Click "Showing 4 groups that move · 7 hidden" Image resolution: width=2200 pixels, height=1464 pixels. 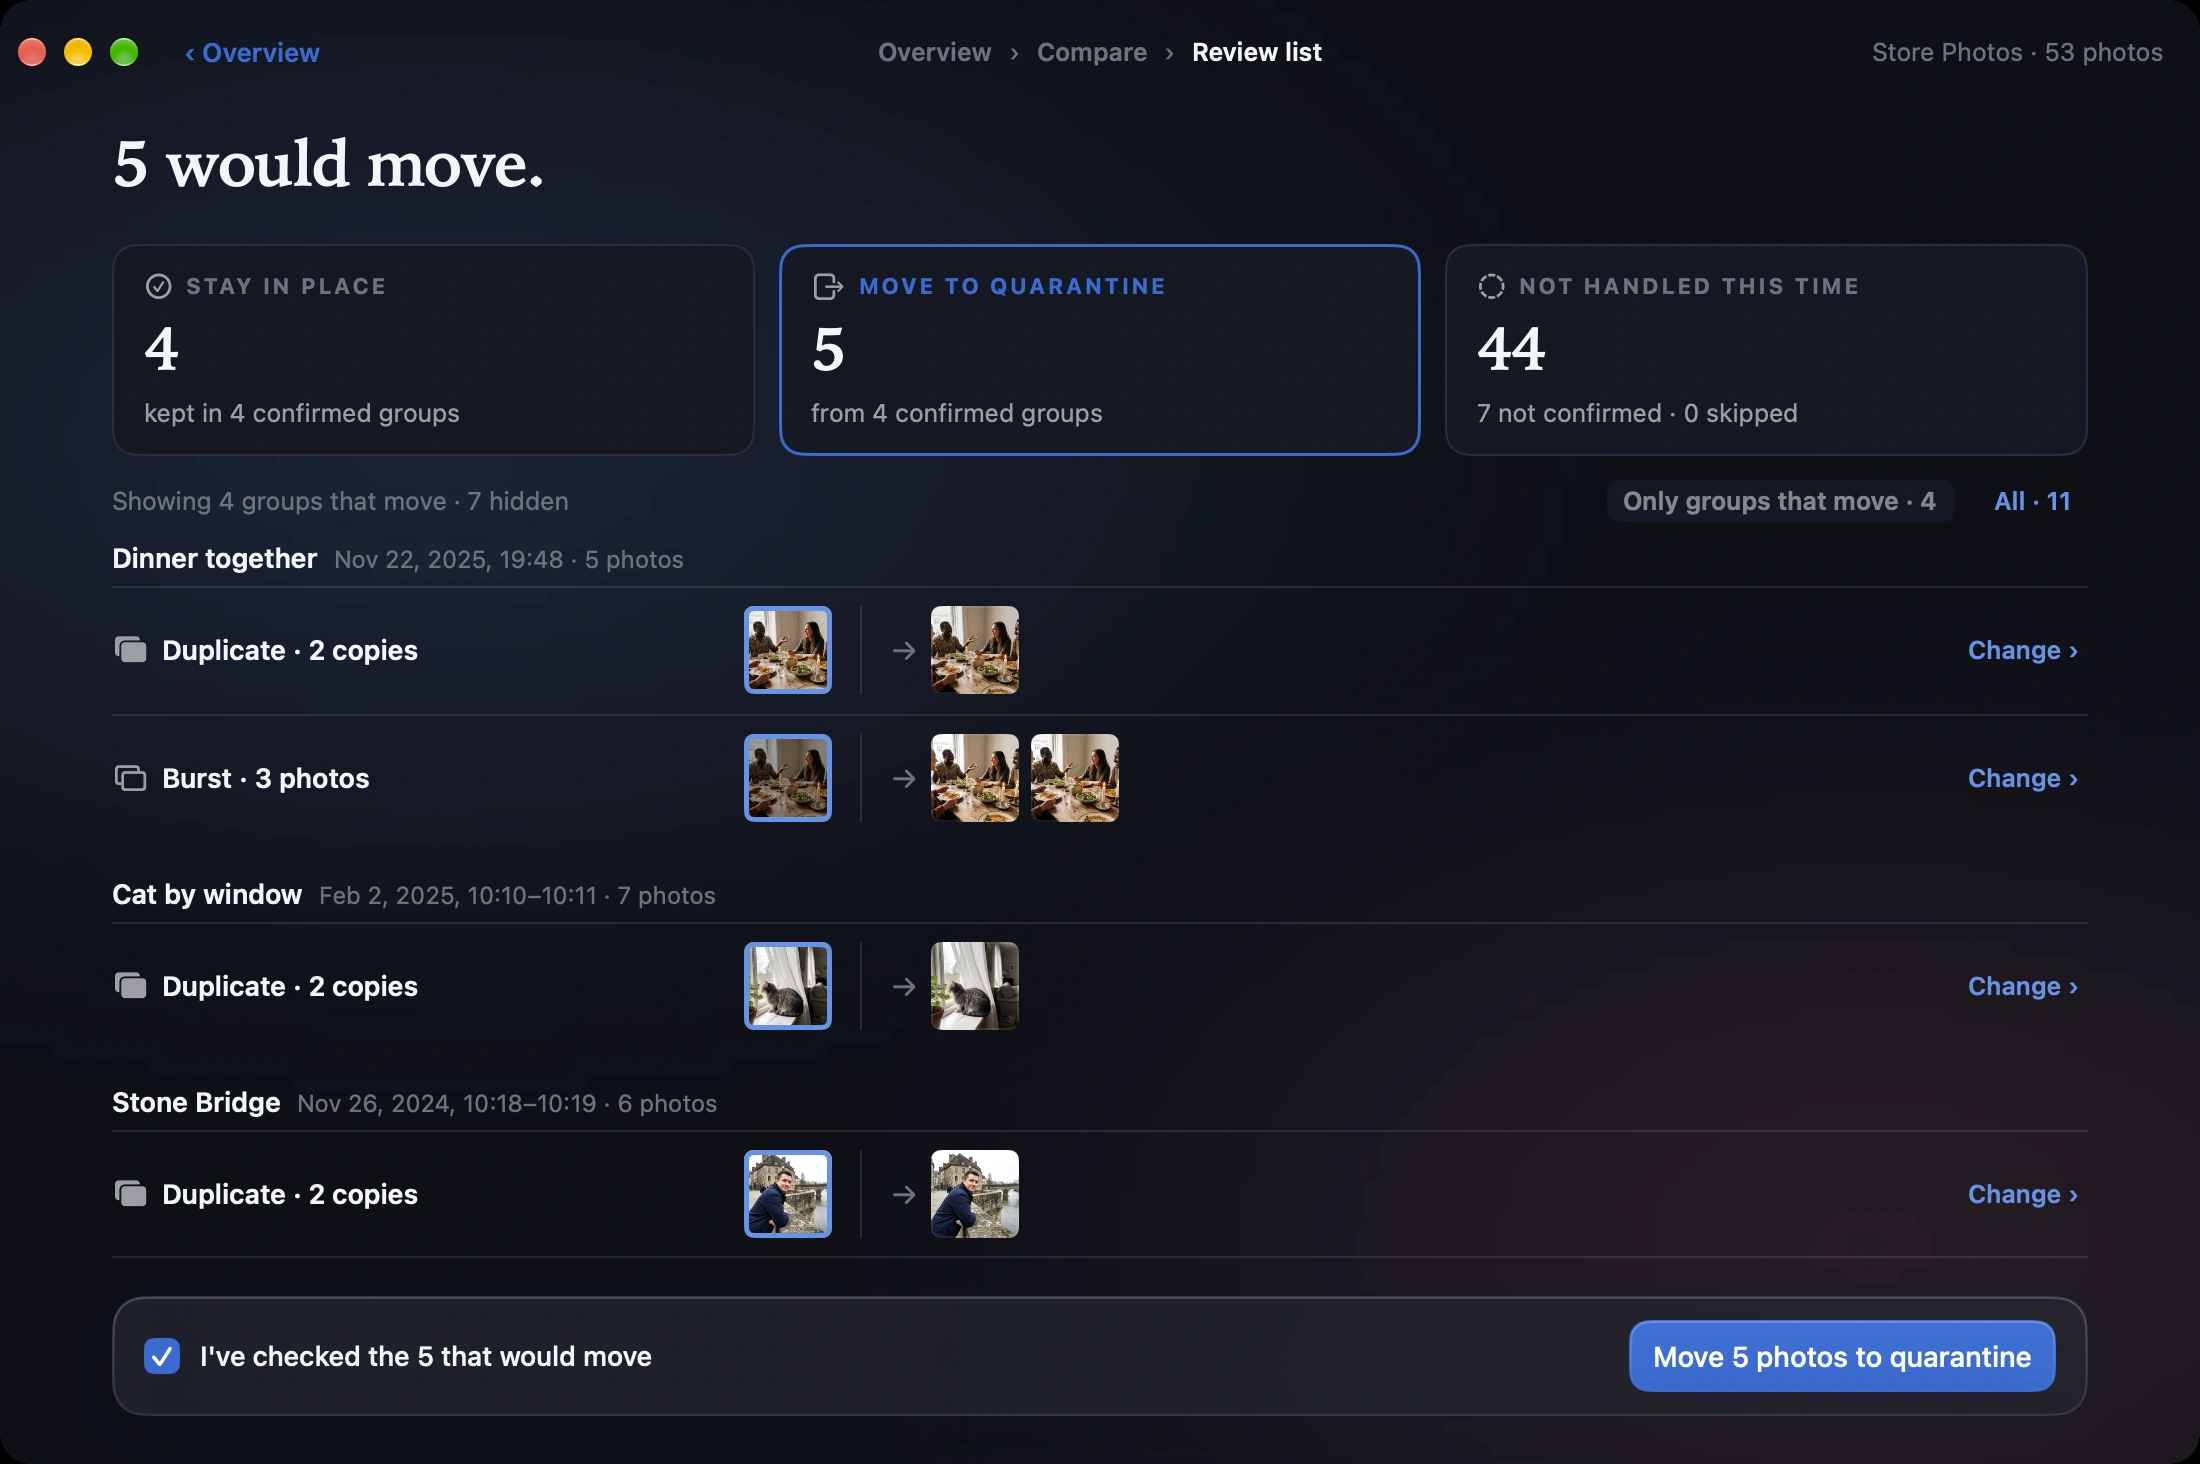[x=340, y=501]
